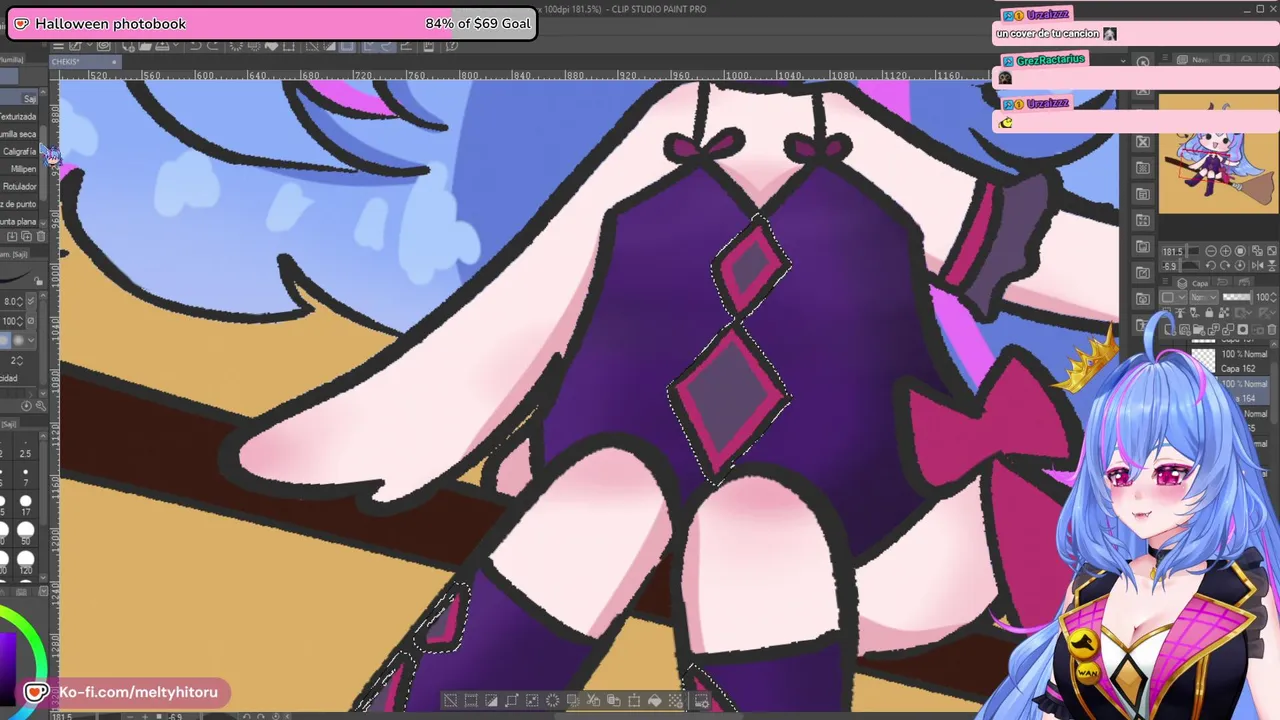This screenshot has height=720, width=1280.
Task: Click deselect icon in selection launcher
Action: click(450, 701)
